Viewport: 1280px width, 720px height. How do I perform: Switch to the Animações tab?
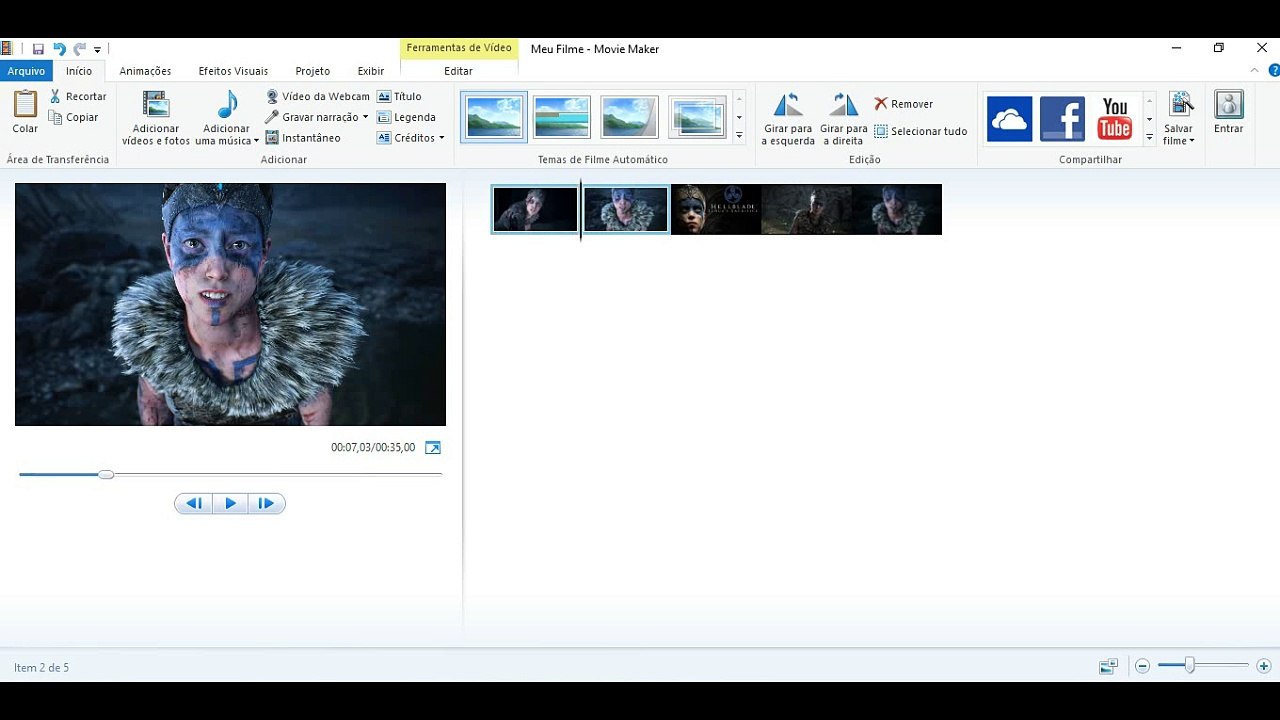145,71
